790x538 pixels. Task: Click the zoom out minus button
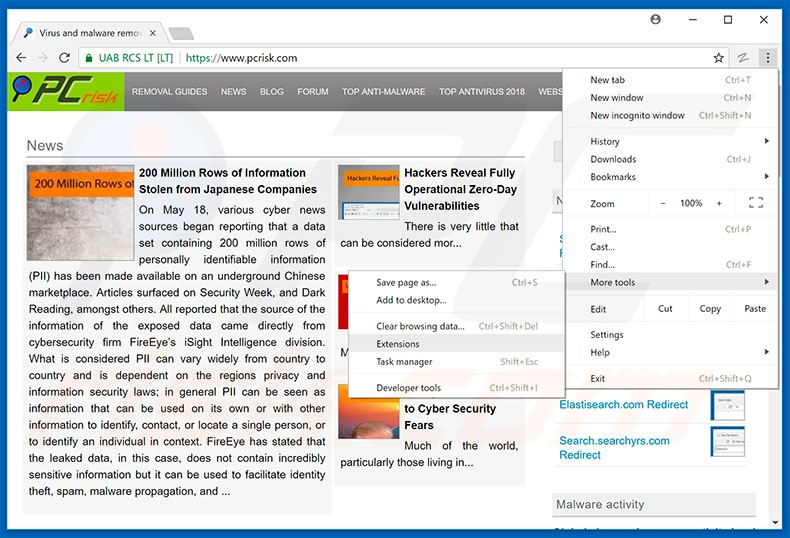coord(662,203)
